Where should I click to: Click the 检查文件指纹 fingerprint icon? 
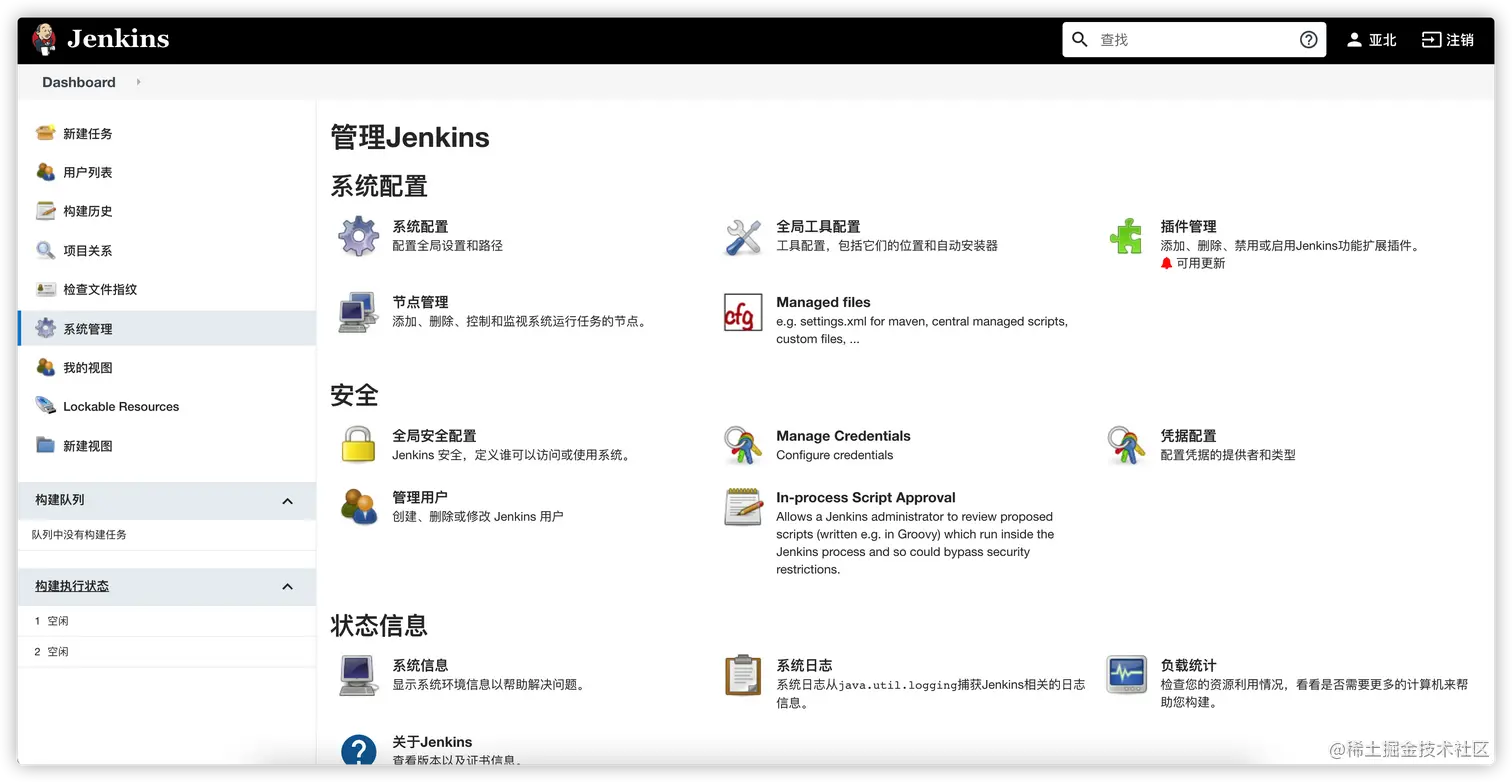click(x=45, y=289)
